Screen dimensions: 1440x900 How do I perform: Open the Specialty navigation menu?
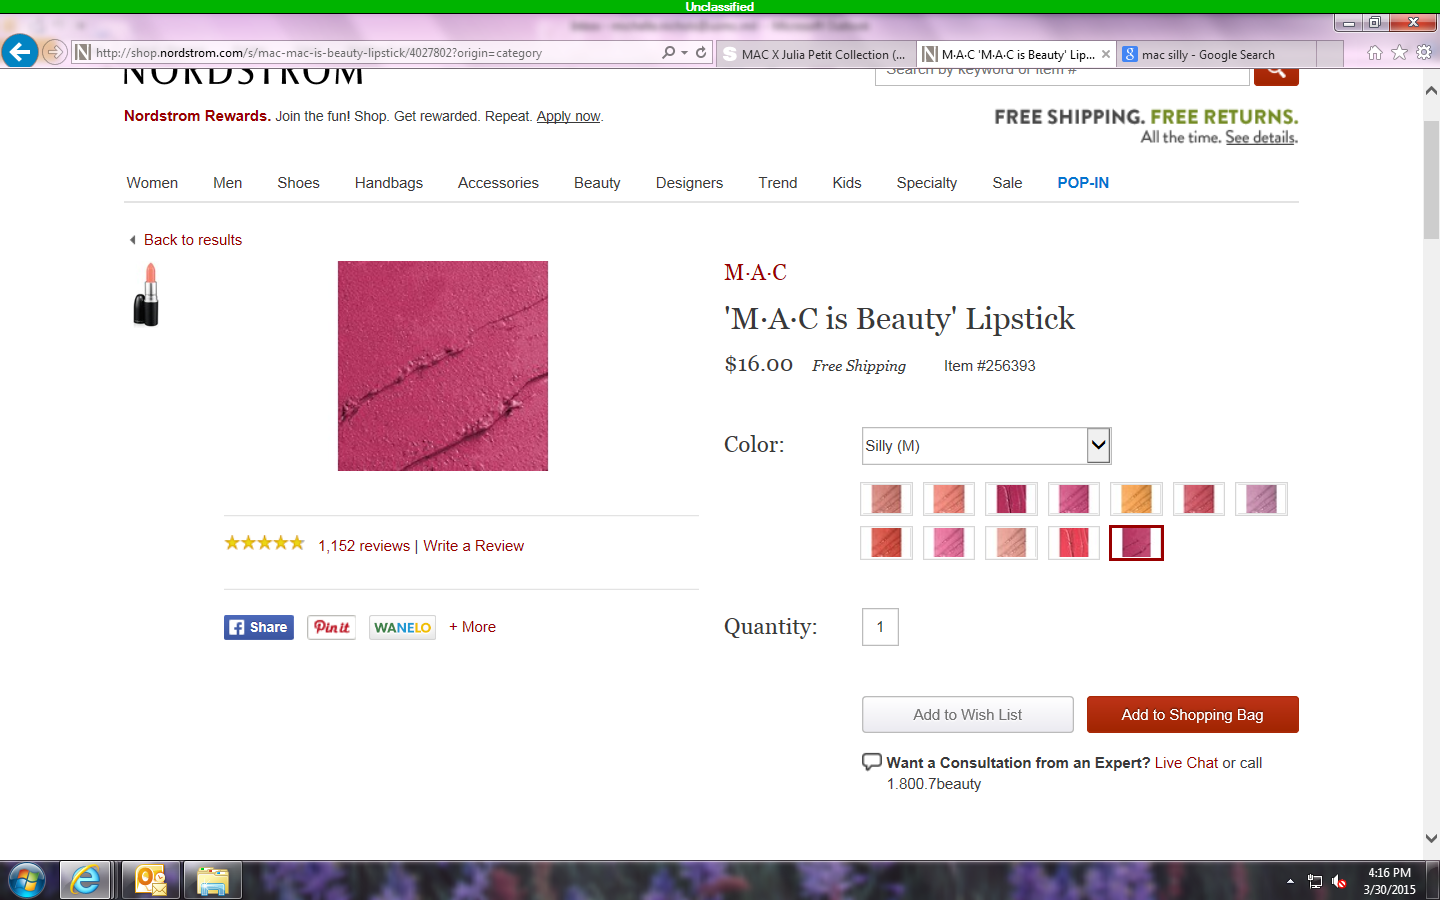coord(927,183)
